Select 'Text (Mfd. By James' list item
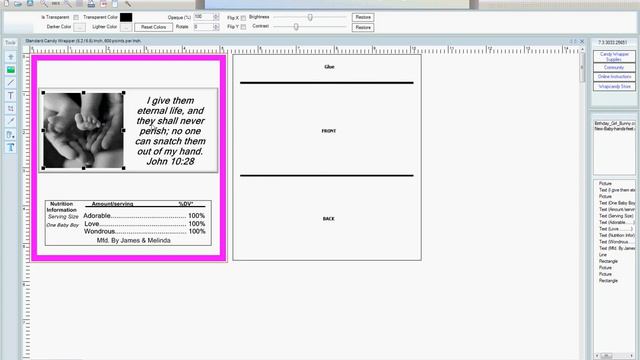 click(x=617, y=248)
